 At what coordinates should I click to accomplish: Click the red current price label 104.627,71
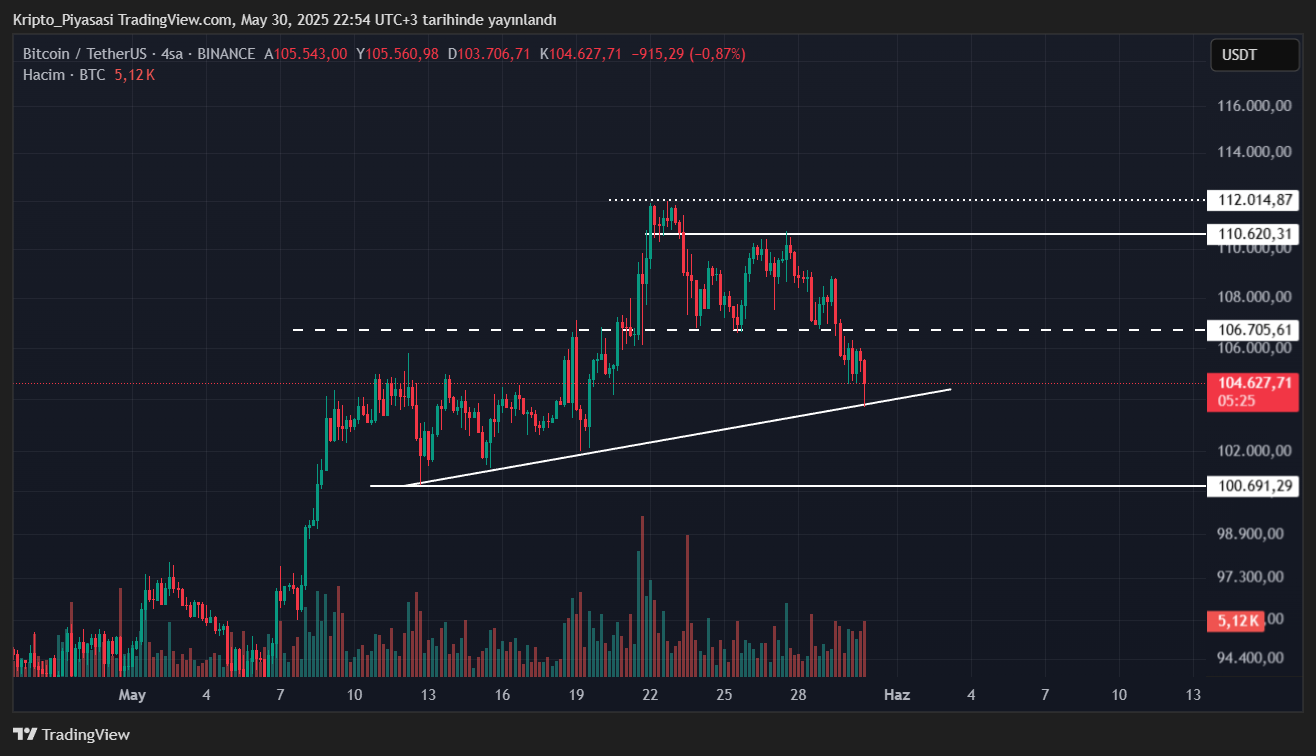[1252, 383]
